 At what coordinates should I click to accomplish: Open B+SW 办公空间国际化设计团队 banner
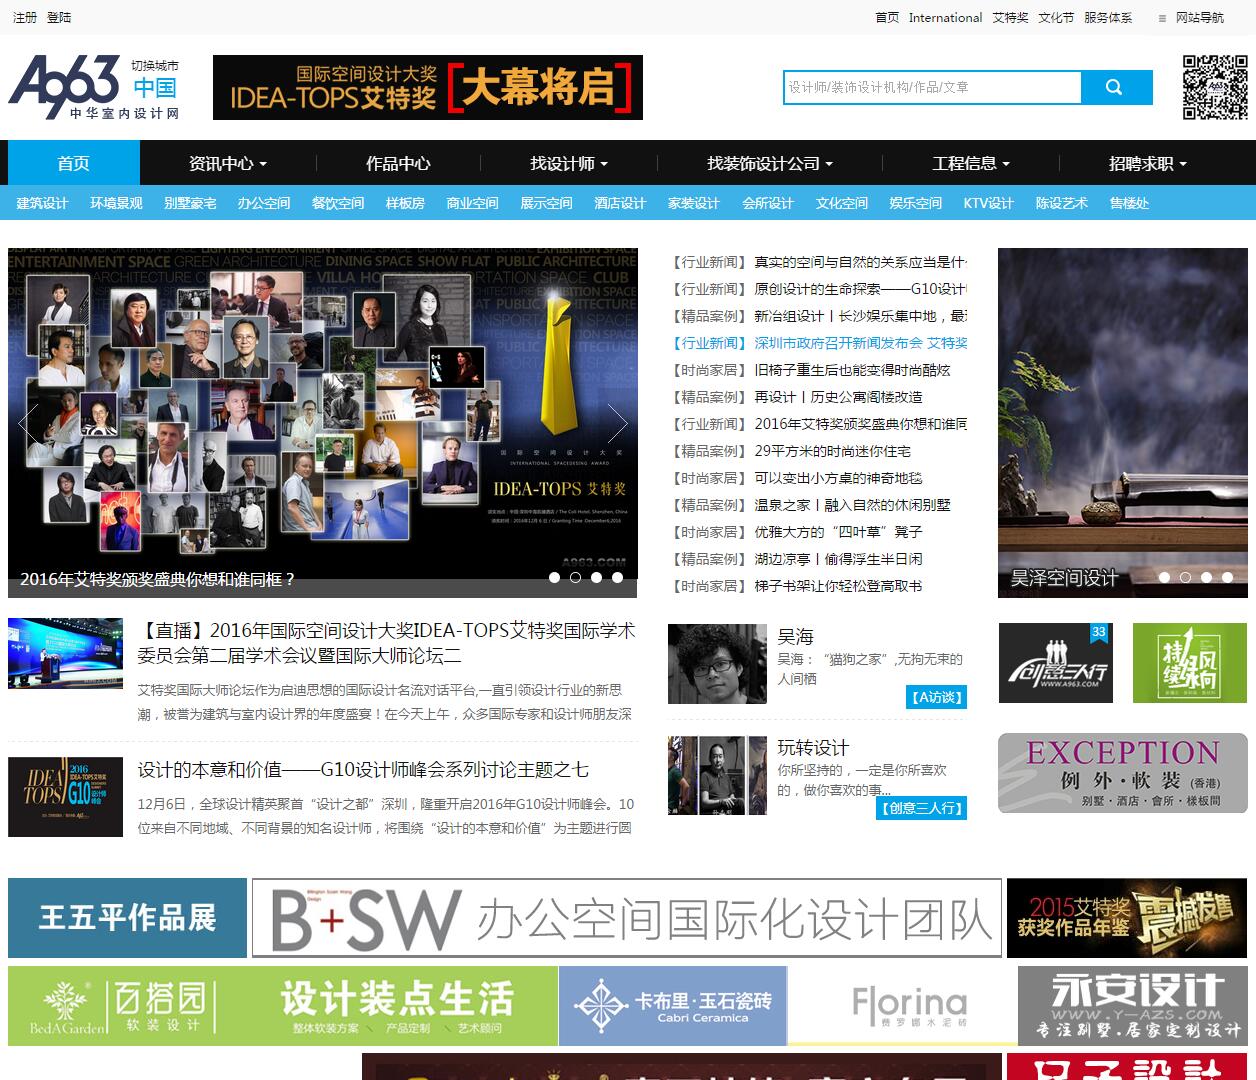click(627, 918)
